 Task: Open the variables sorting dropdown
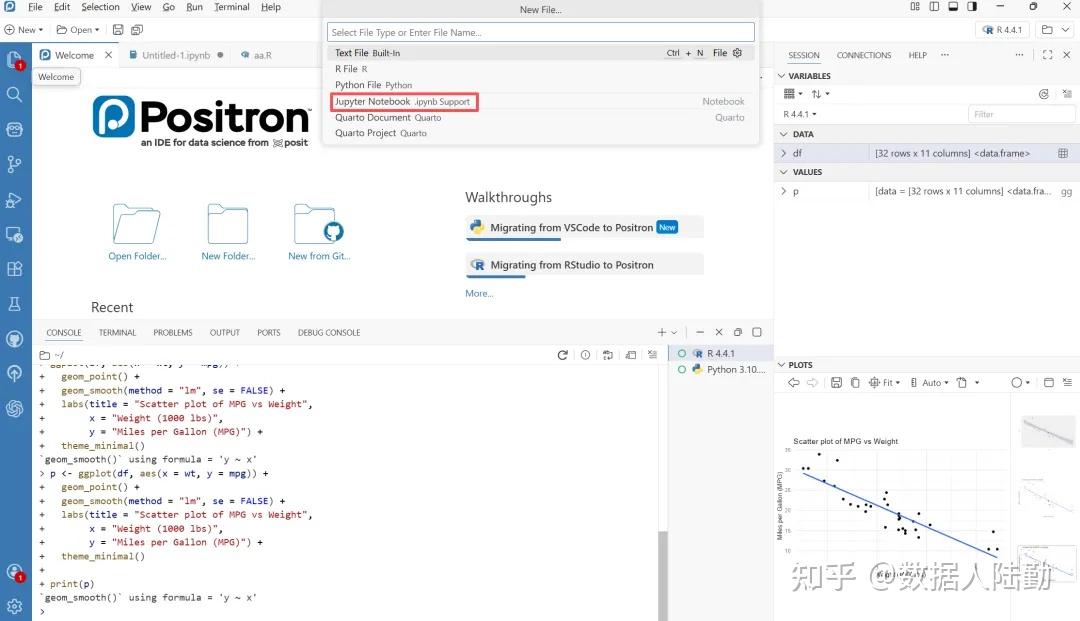tap(820, 94)
